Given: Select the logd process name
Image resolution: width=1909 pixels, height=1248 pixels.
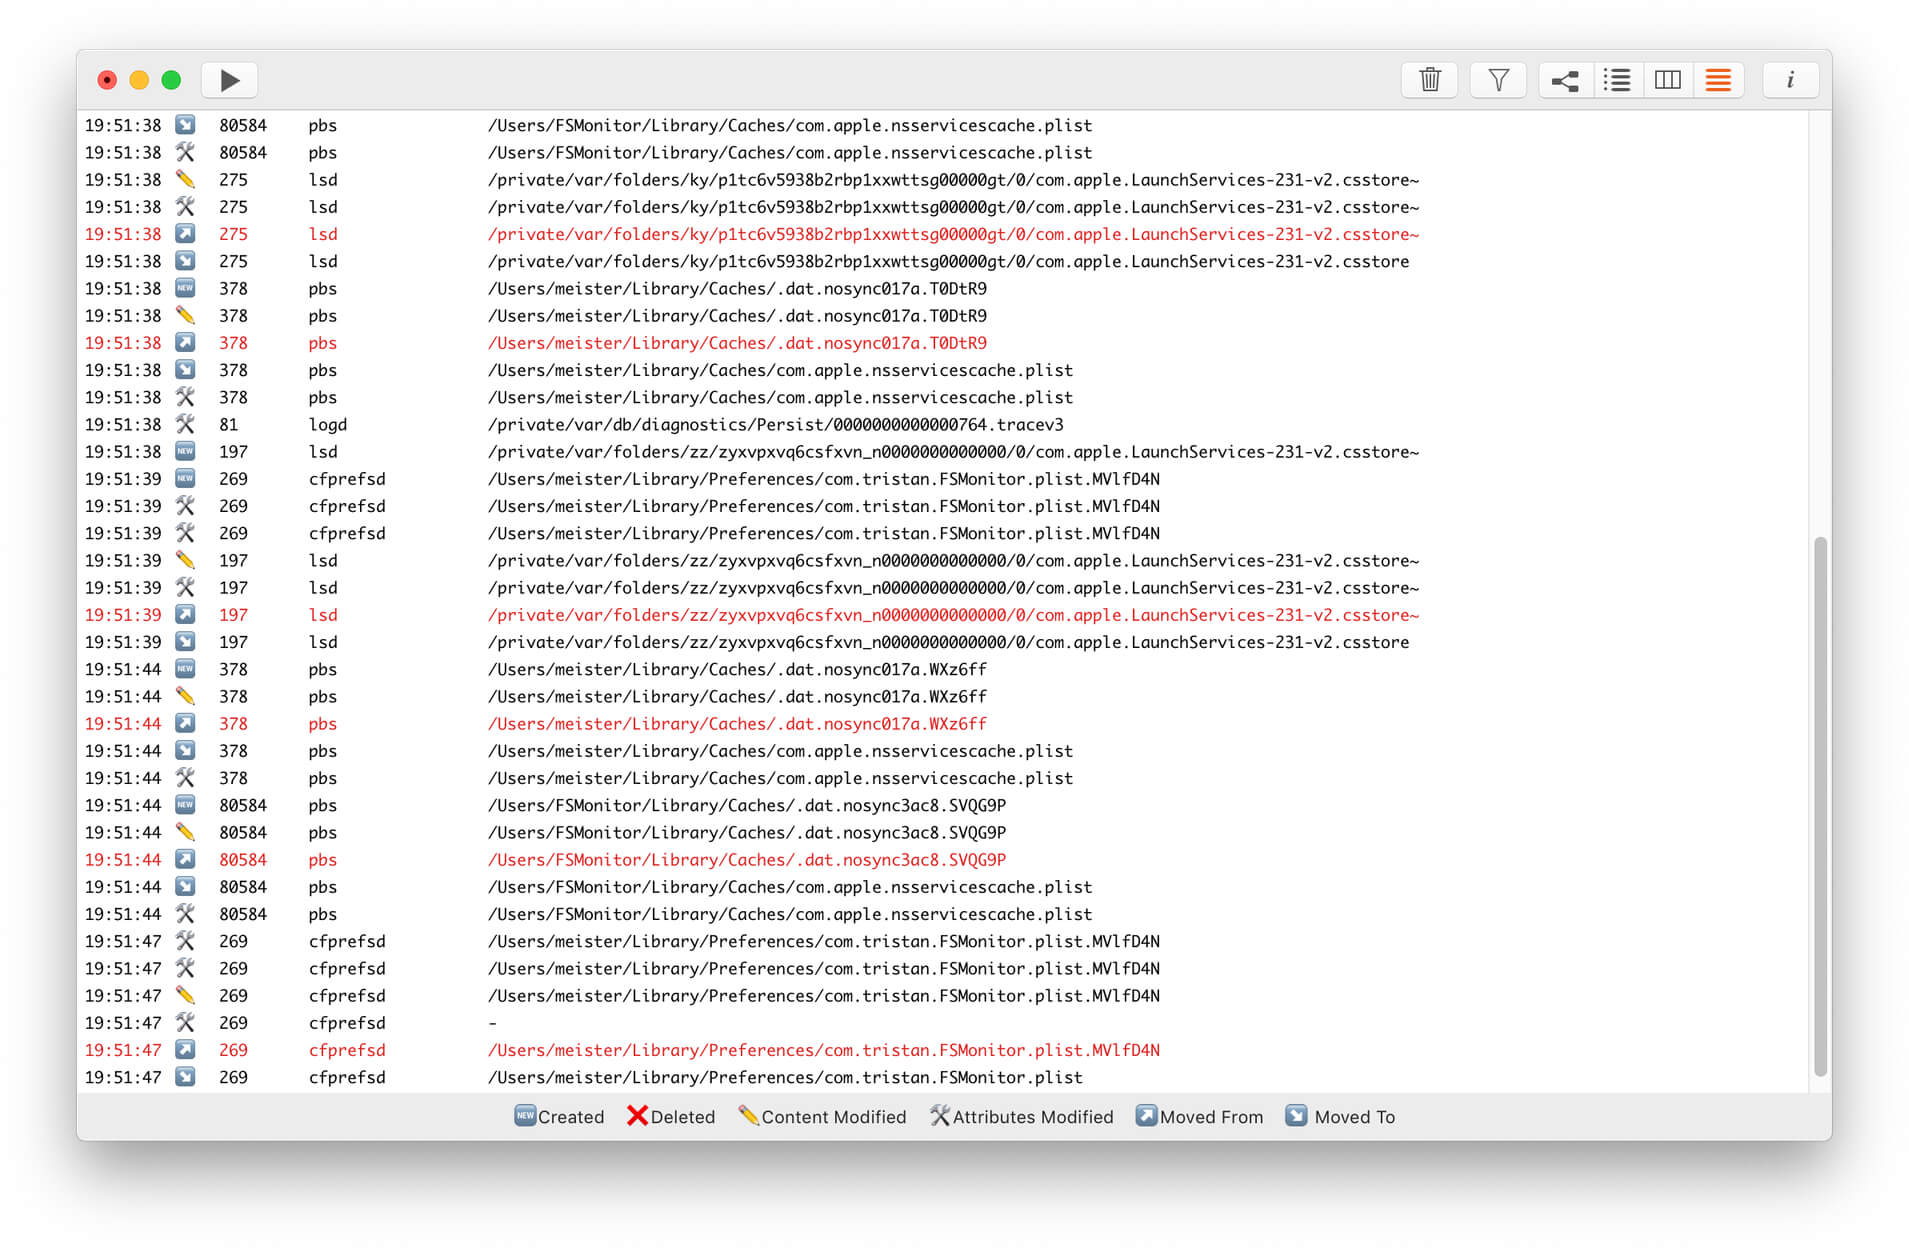Looking at the screenshot, I should click(x=327, y=424).
